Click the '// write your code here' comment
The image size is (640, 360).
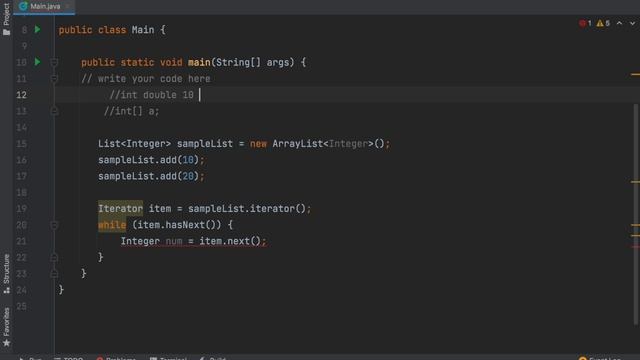tap(146, 79)
